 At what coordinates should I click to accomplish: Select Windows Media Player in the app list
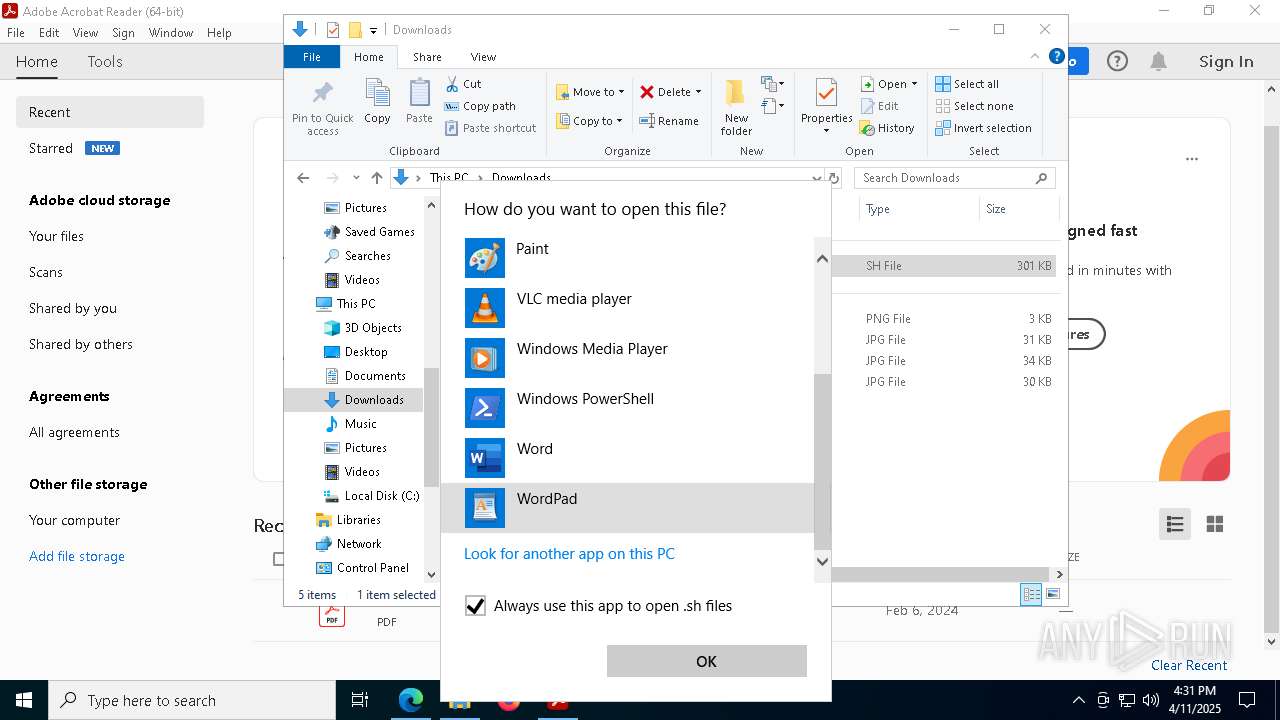[627, 358]
